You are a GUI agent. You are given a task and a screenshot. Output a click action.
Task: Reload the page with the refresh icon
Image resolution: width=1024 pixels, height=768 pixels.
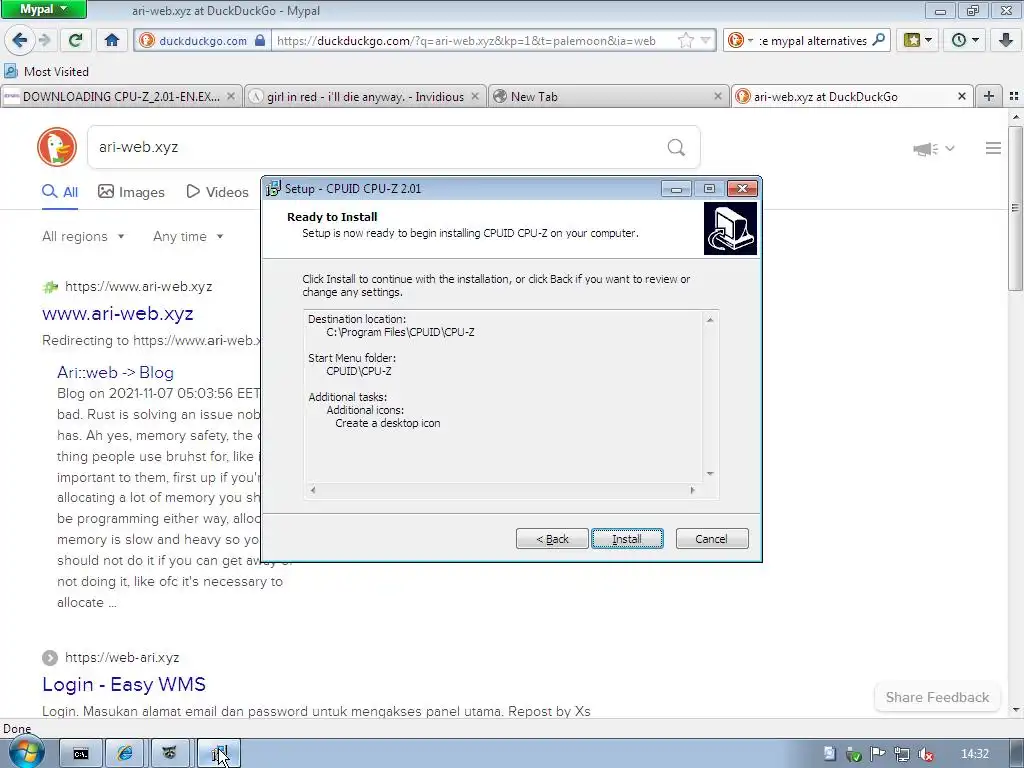point(76,40)
